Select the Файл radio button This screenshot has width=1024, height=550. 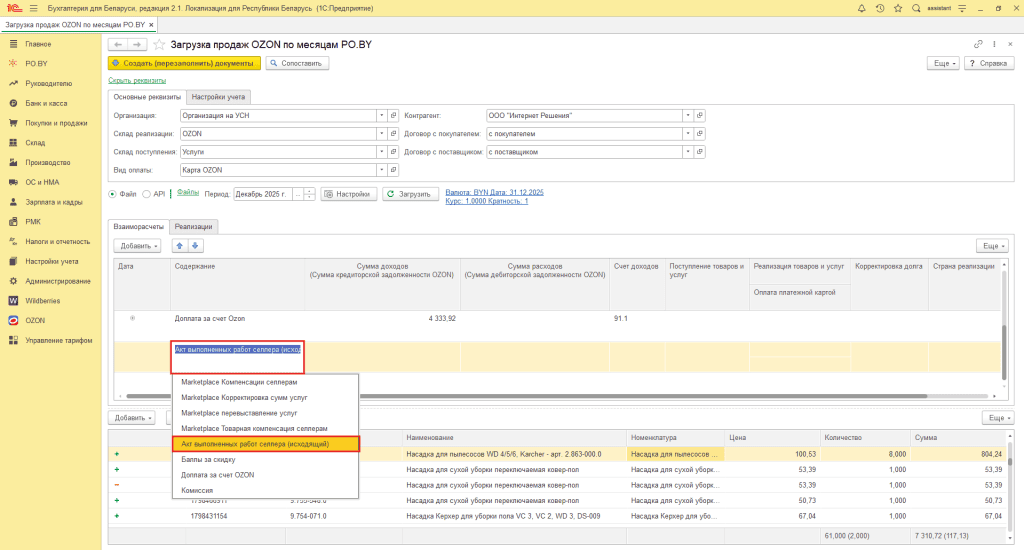coord(112,194)
